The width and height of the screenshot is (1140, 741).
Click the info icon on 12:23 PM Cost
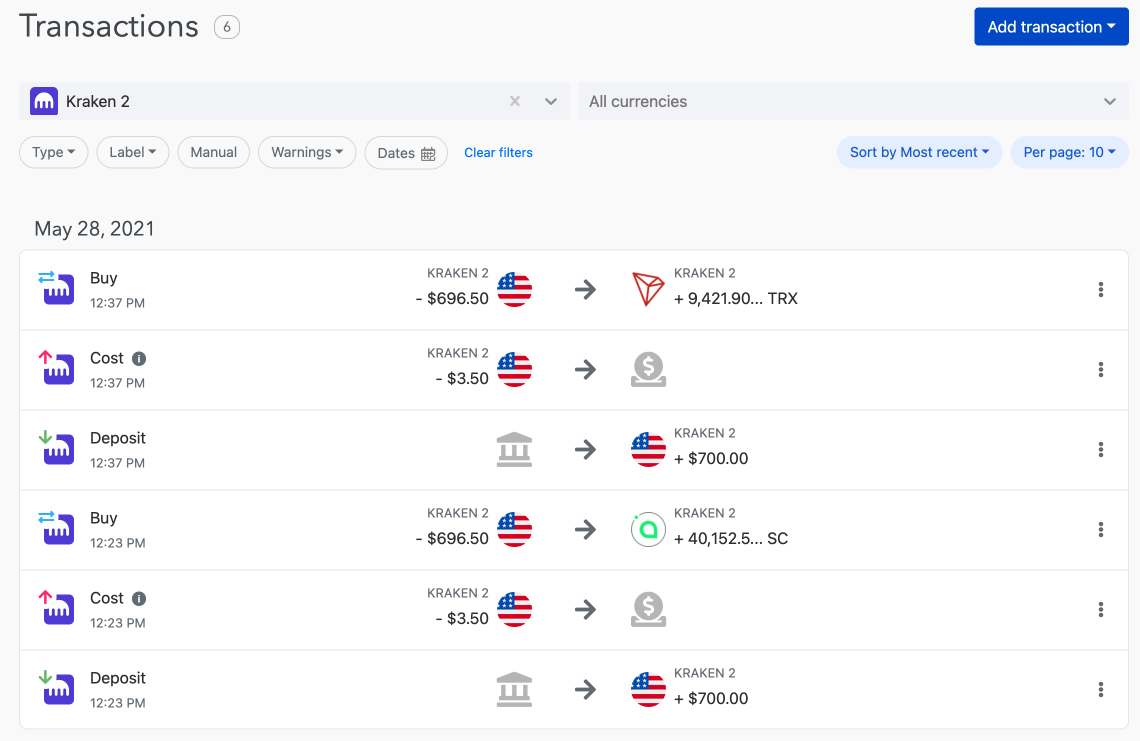tap(139, 598)
